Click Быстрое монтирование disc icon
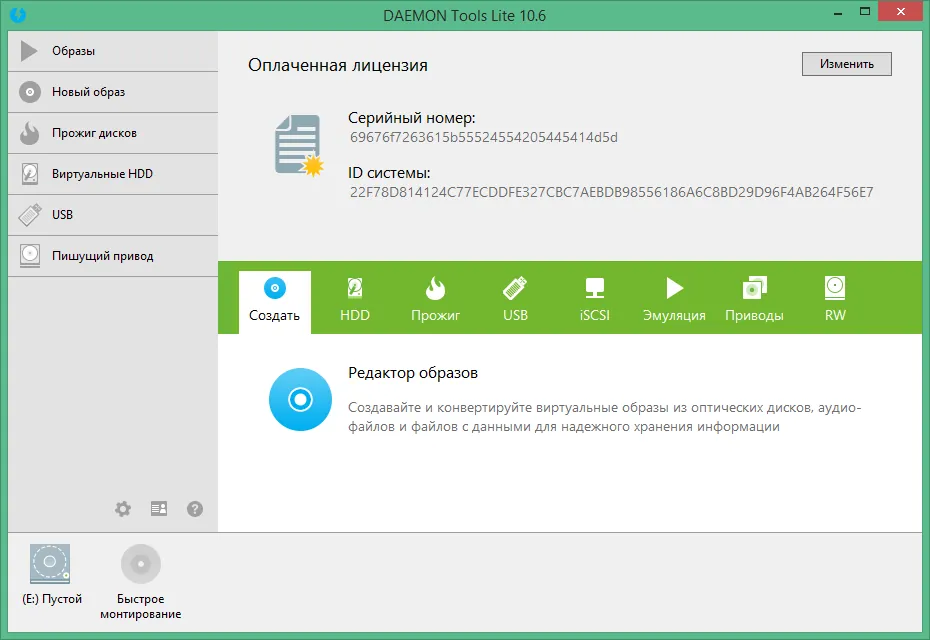 (141, 563)
